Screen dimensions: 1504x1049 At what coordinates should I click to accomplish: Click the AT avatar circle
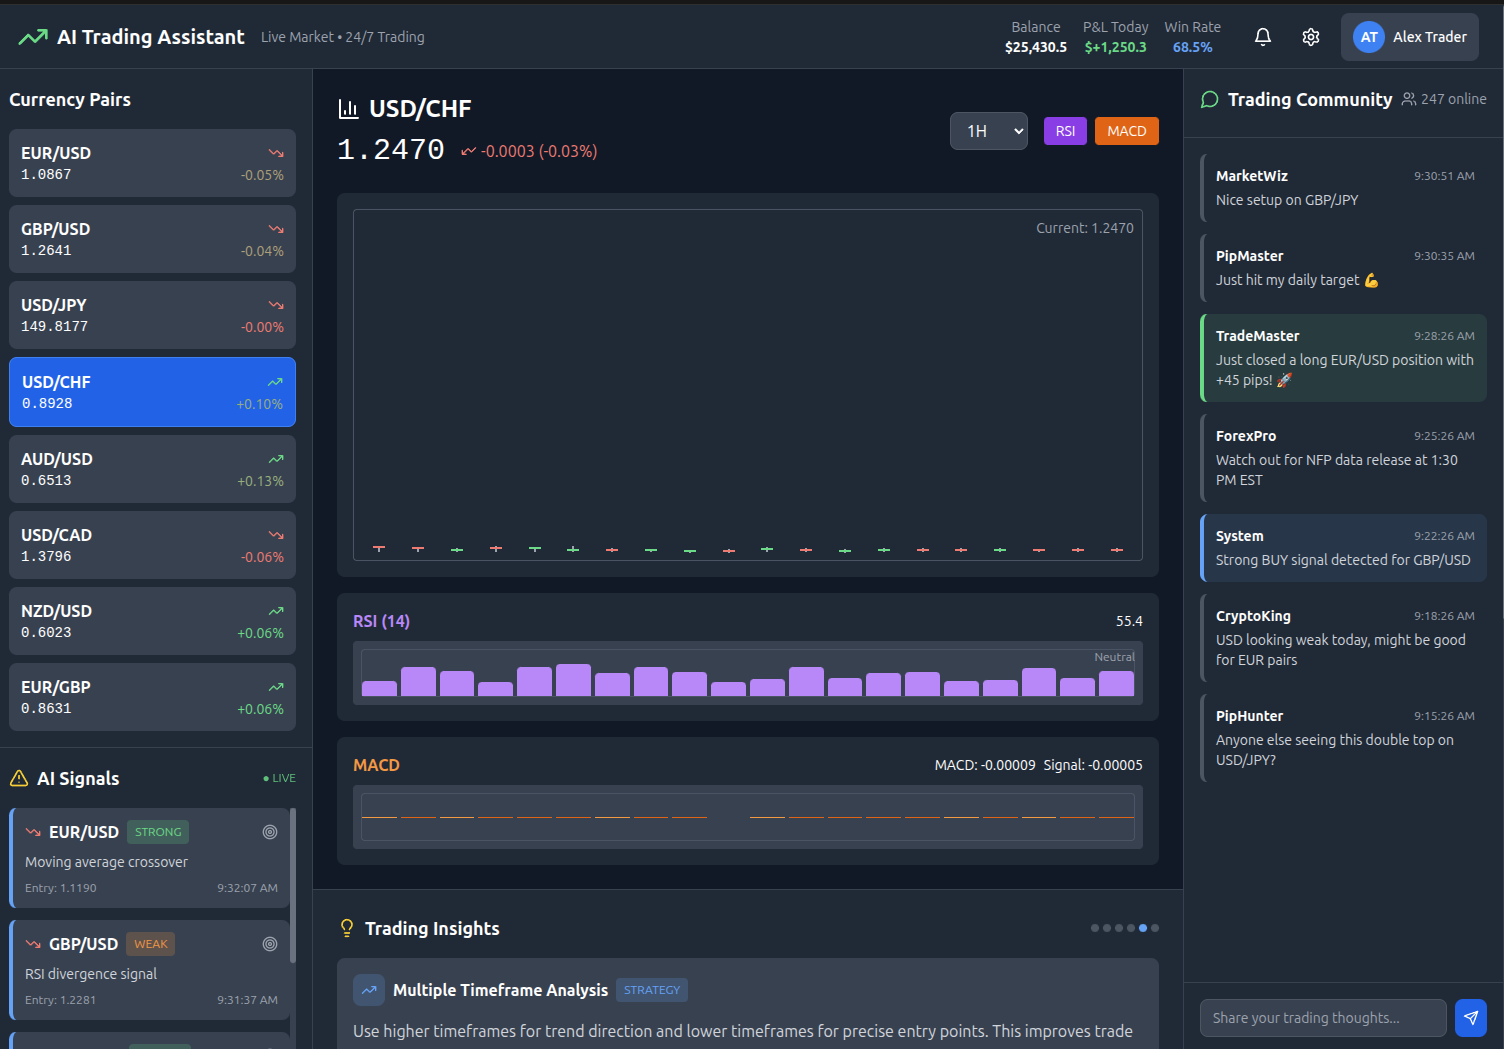tap(1369, 37)
